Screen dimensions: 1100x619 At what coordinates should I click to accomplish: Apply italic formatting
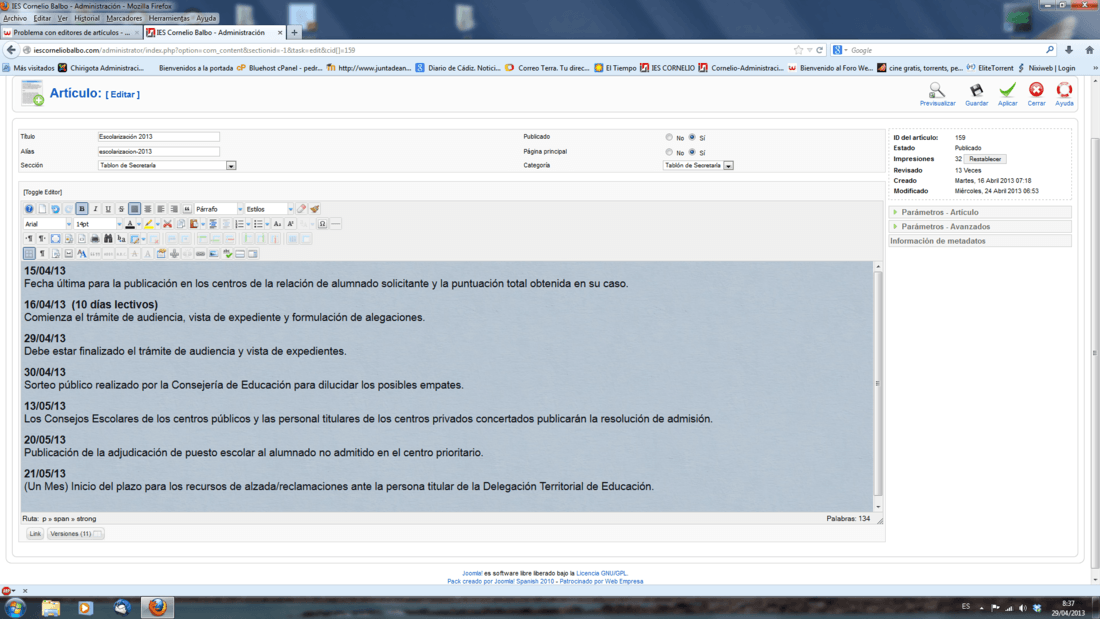[x=95, y=209]
